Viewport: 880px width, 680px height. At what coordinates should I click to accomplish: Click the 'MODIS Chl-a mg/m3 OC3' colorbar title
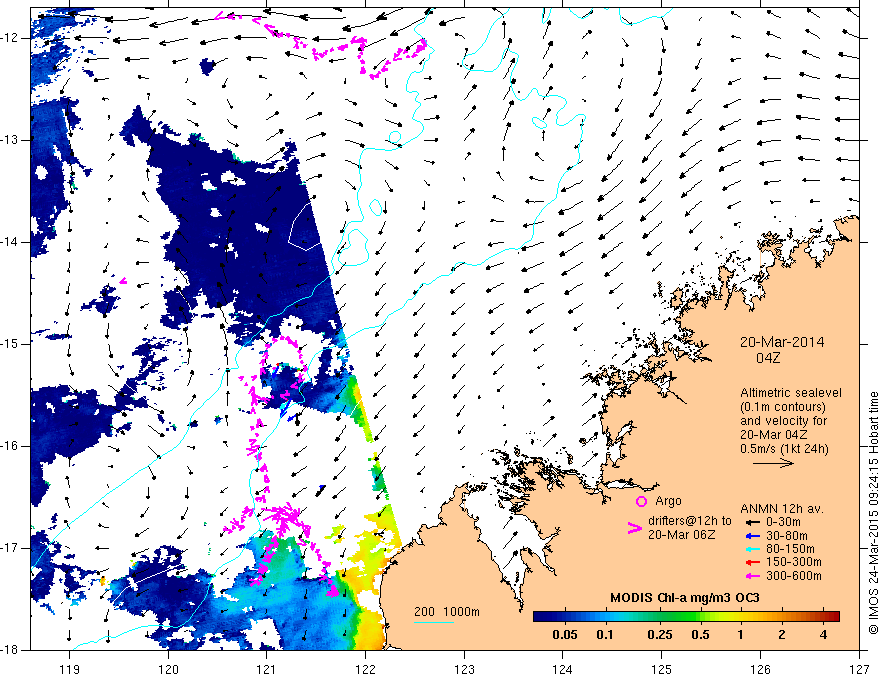[685, 598]
